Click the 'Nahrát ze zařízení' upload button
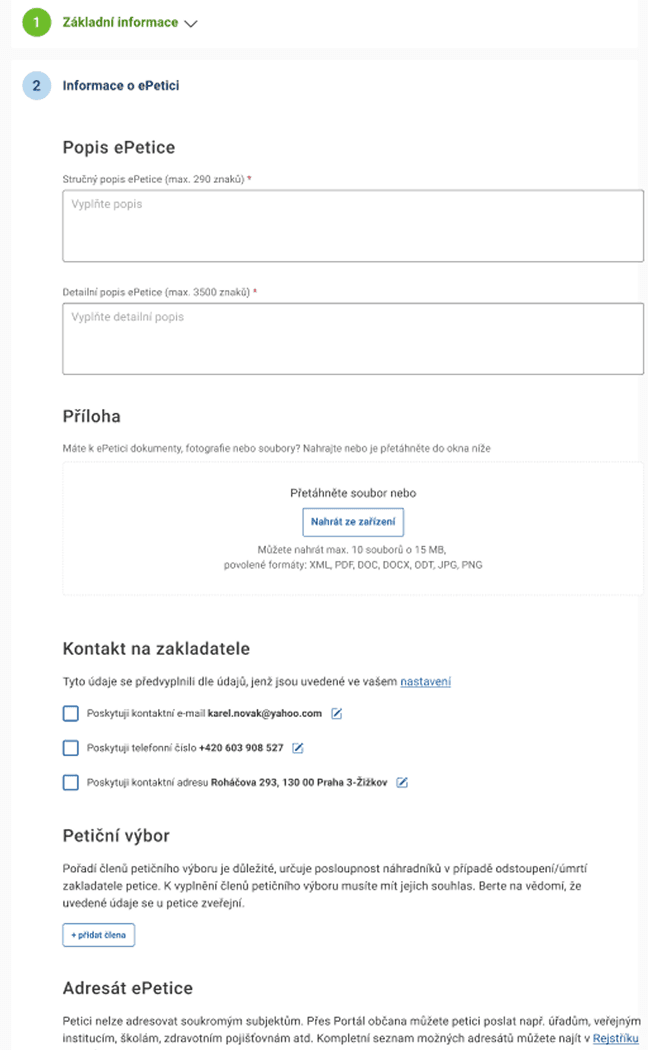Viewport: 648px width, 1050px height. point(353,522)
